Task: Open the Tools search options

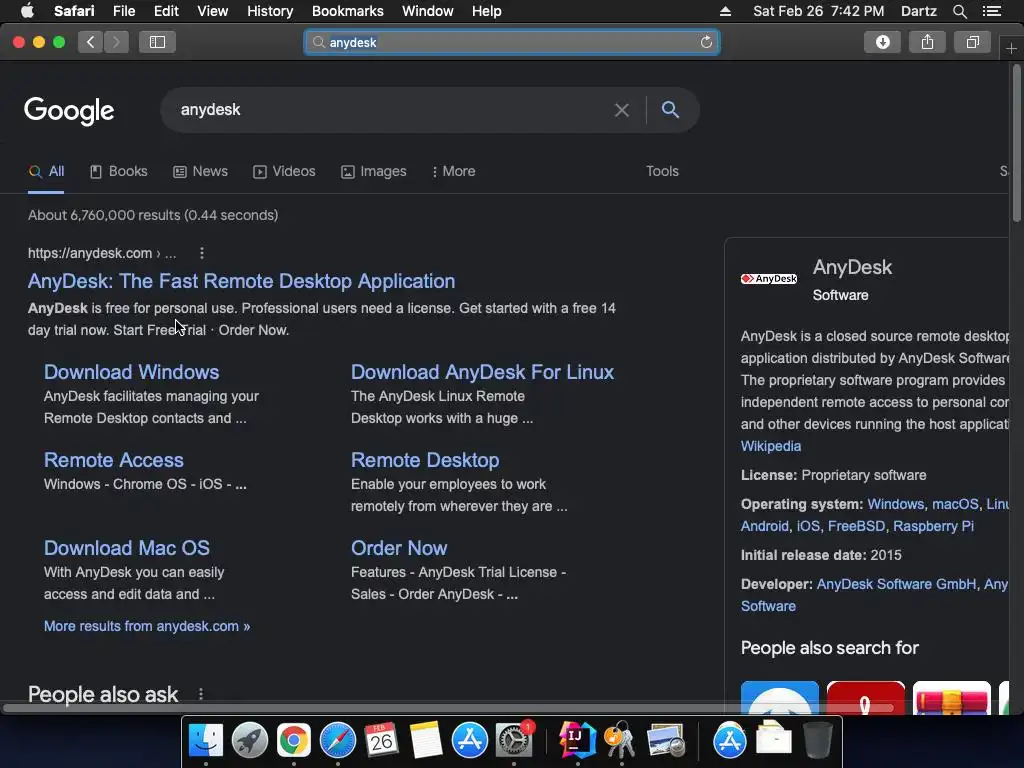Action: [x=662, y=171]
